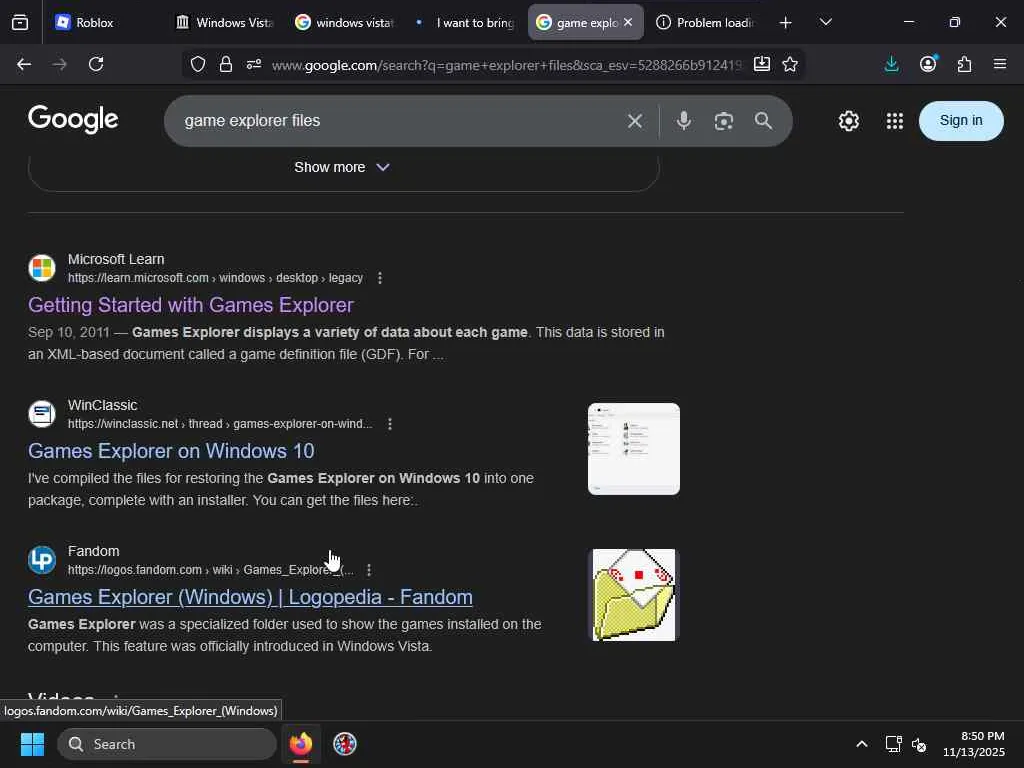Viewport: 1024px width, 768px height.
Task: Close the game explorer tab
Action: click(628, 22)
